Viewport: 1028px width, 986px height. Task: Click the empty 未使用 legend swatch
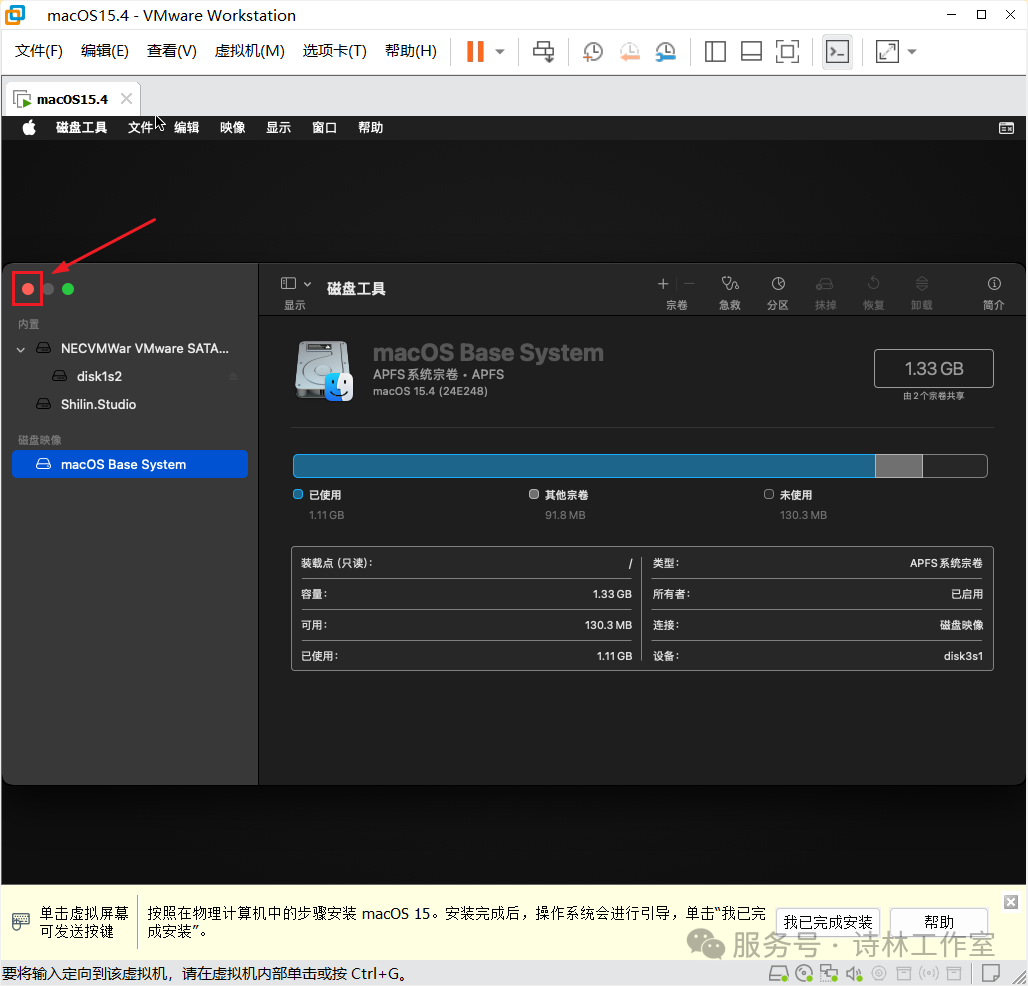click(x=768, y=494)
